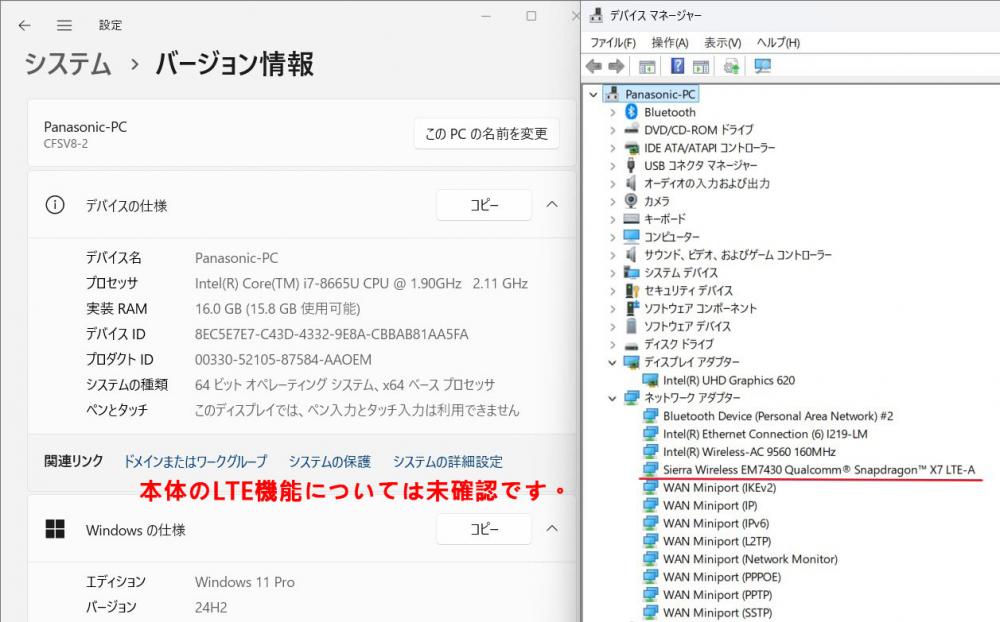Select the Intel(R) UHD Graphics 620 adapter icon
This screenshot has width=1000, height=622.
click(x=650, y=380)
